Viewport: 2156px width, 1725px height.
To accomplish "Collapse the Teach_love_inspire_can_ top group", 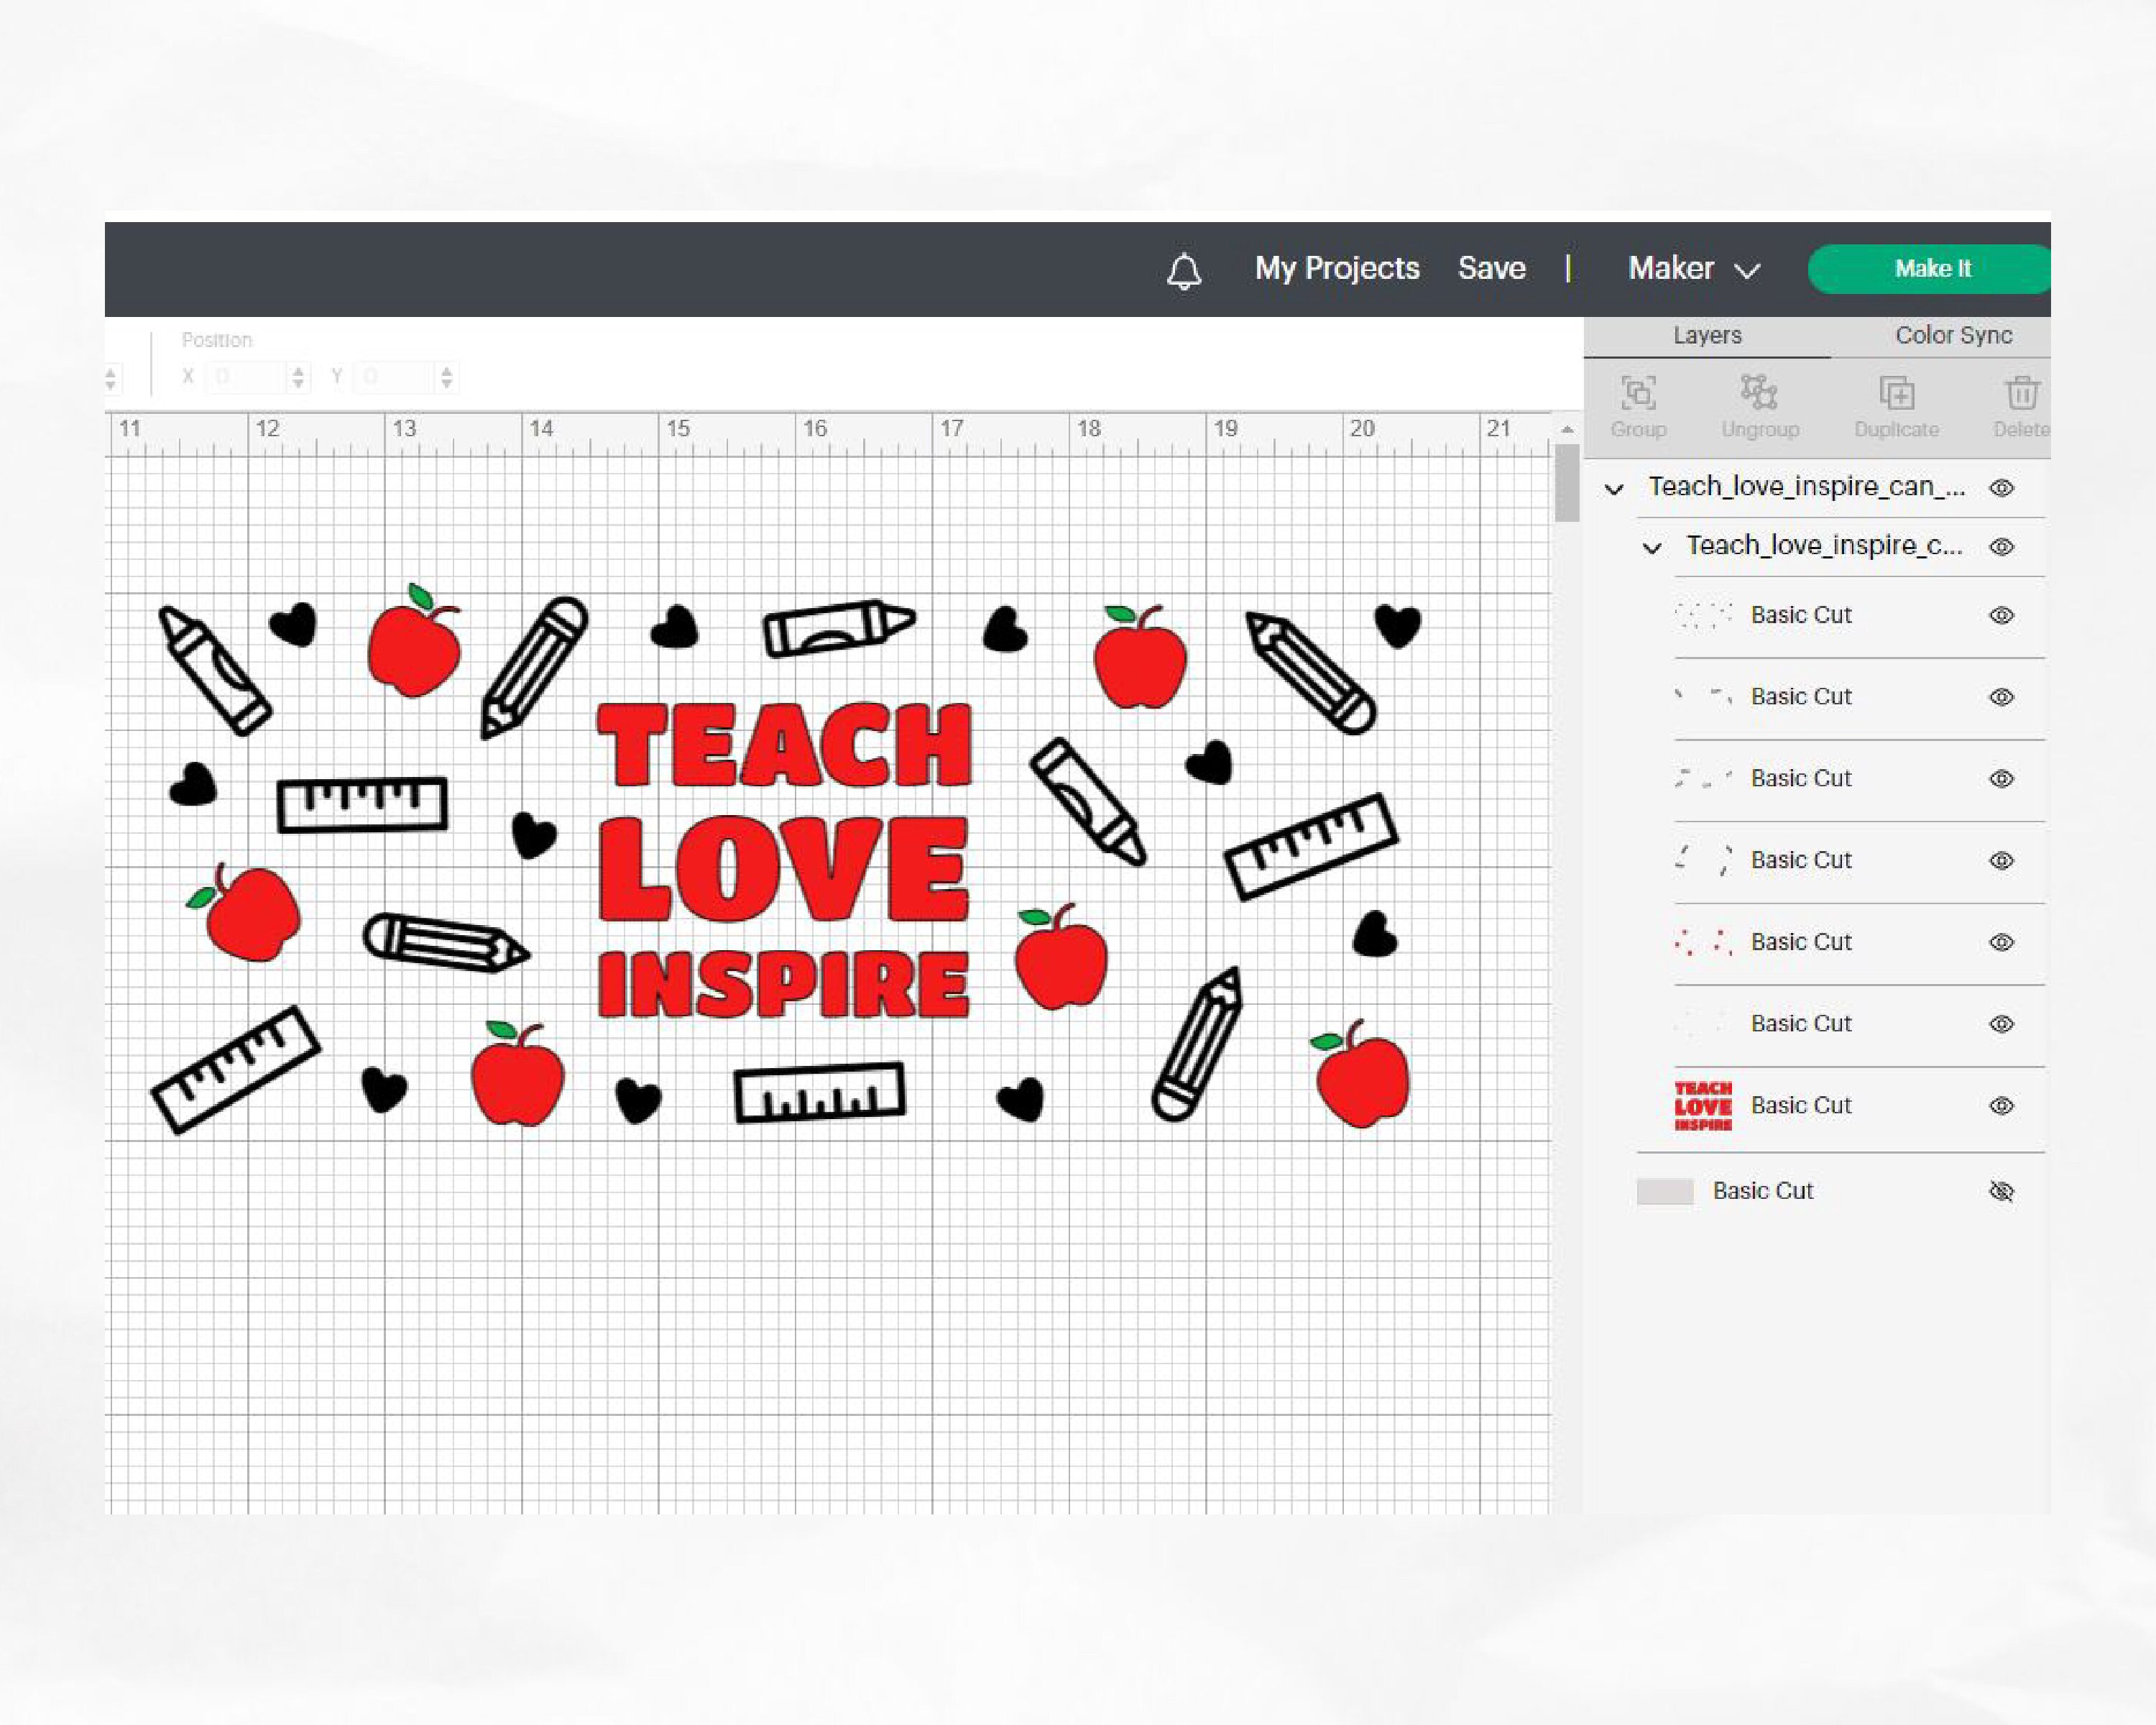I will (x=1614, y=489).
